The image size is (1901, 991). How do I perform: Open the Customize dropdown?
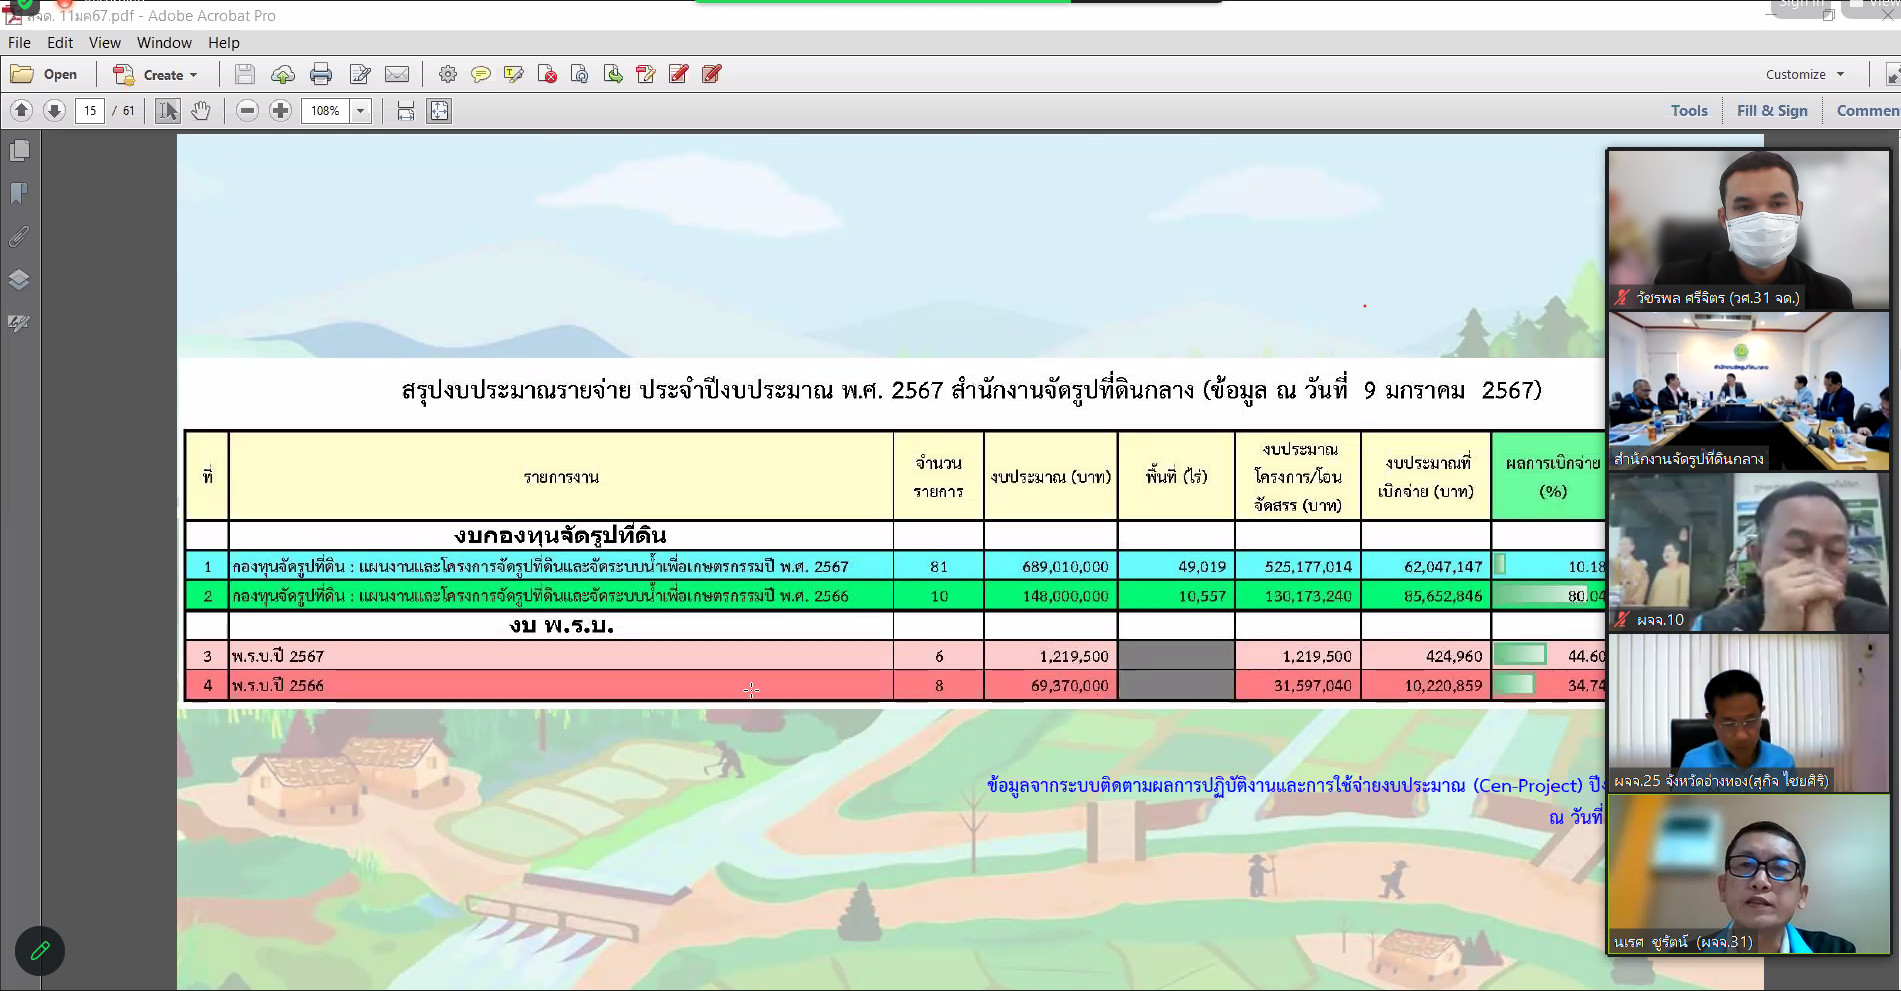coord(1805,74)
